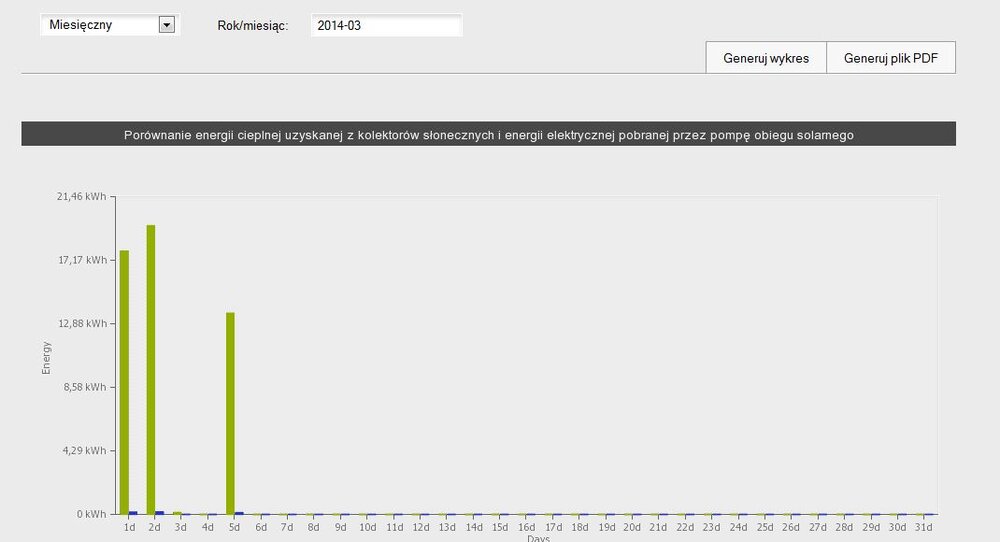
Task: Click the 15d label on the days axis
Action: (500, 527)
